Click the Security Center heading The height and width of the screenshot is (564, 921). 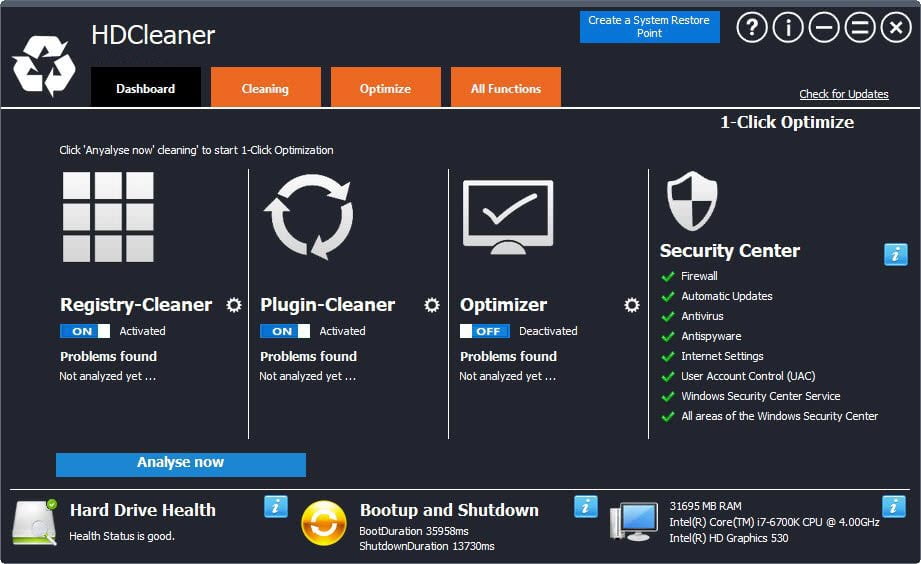click(x=730, y=251)
